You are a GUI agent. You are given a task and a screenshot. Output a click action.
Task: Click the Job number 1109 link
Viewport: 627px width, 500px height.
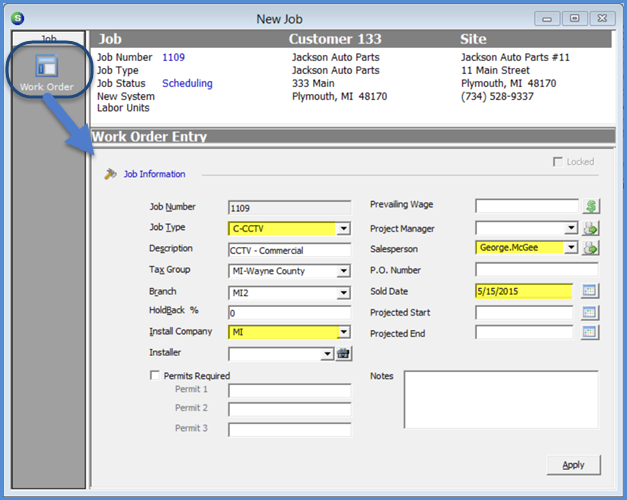[174, 57]
